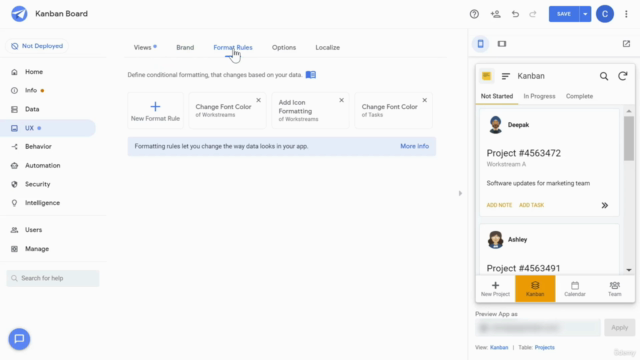Tap New Project in bottom navigation
Screen dimensions: 640x360
coord(495,289)
